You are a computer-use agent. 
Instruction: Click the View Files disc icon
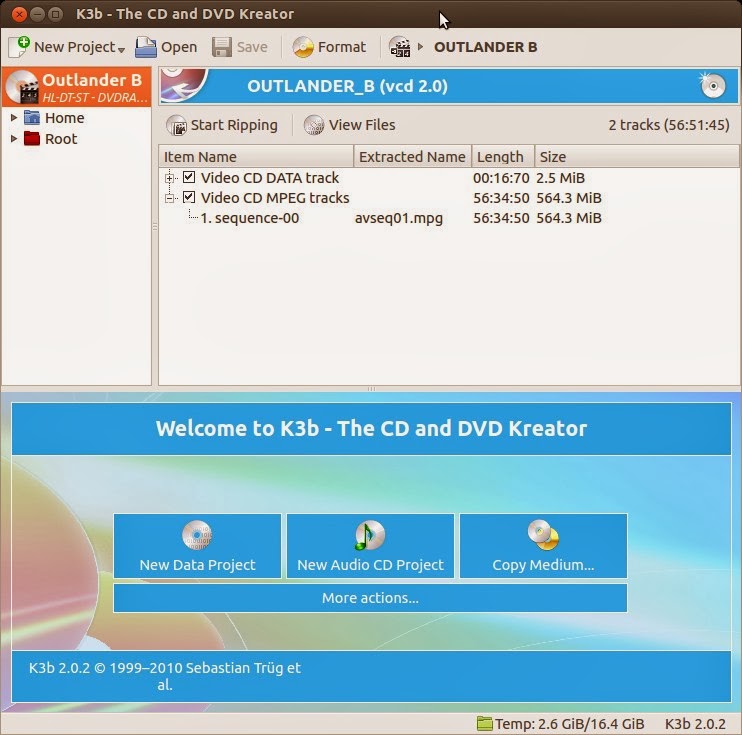coord(314,125)
